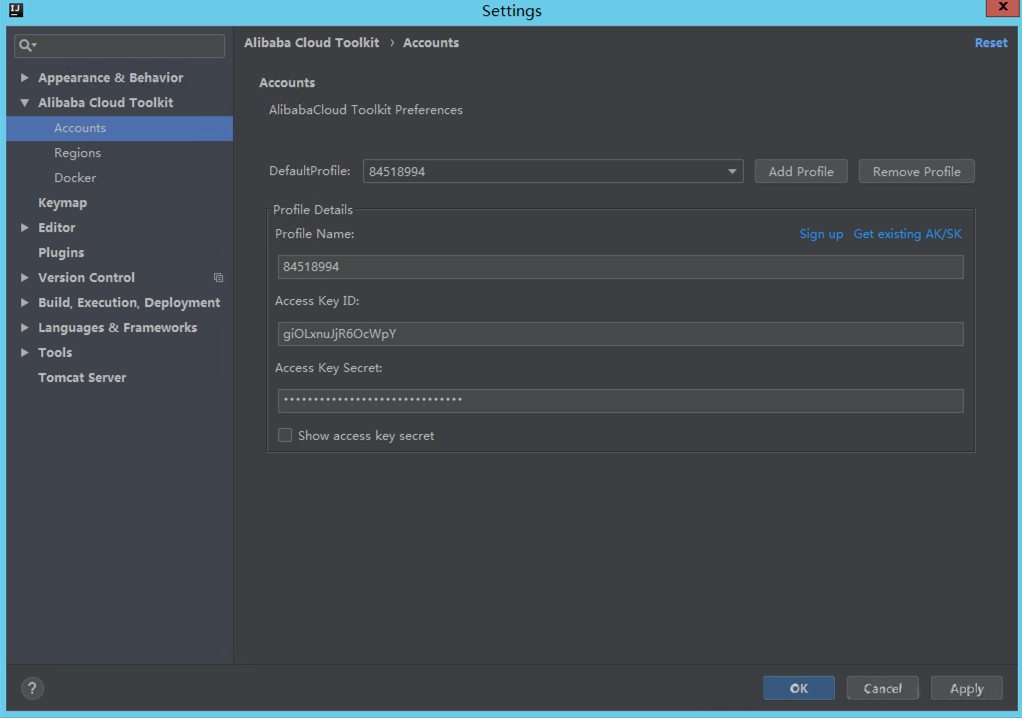This screenshot has width=1022, height=718.
Task: Open the Keymap settings
Action: (63, 203)
